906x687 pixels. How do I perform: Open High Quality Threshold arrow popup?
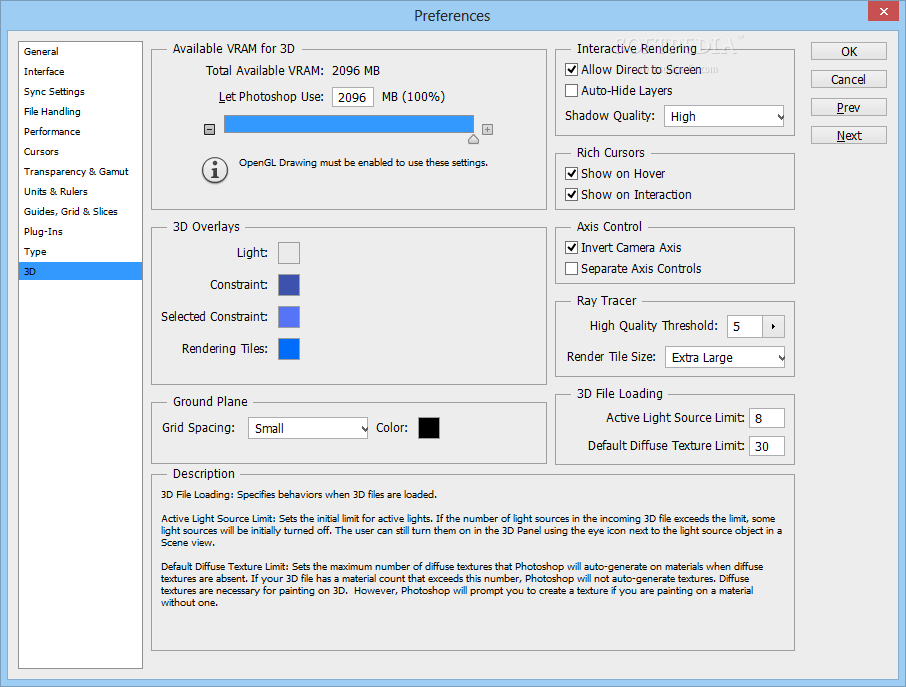(x=773, y=326)
